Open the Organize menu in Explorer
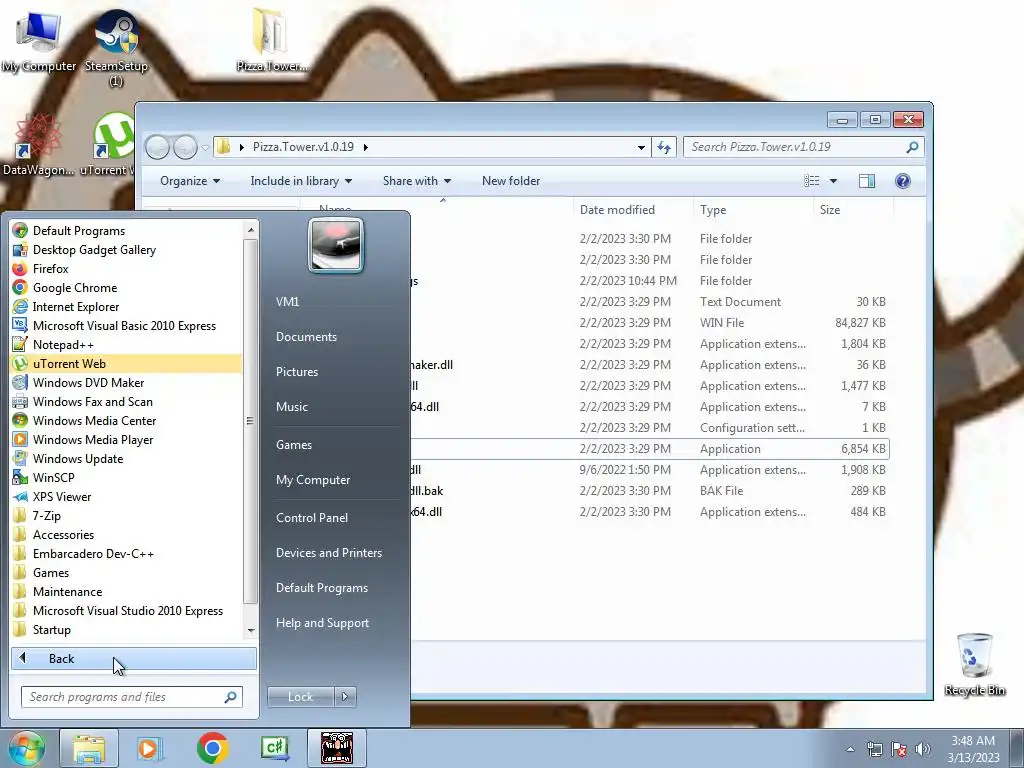The height and width of the screenshot is (768, 1024). coord(189,181)
